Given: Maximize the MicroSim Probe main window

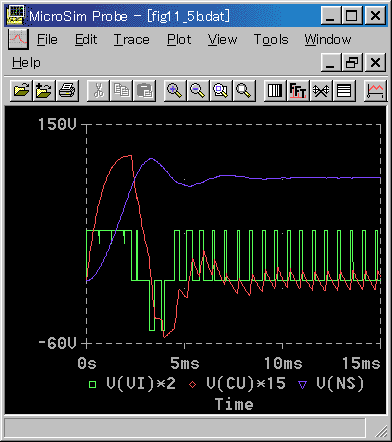Looking at the screenshot, I should (x=352, y=16).
